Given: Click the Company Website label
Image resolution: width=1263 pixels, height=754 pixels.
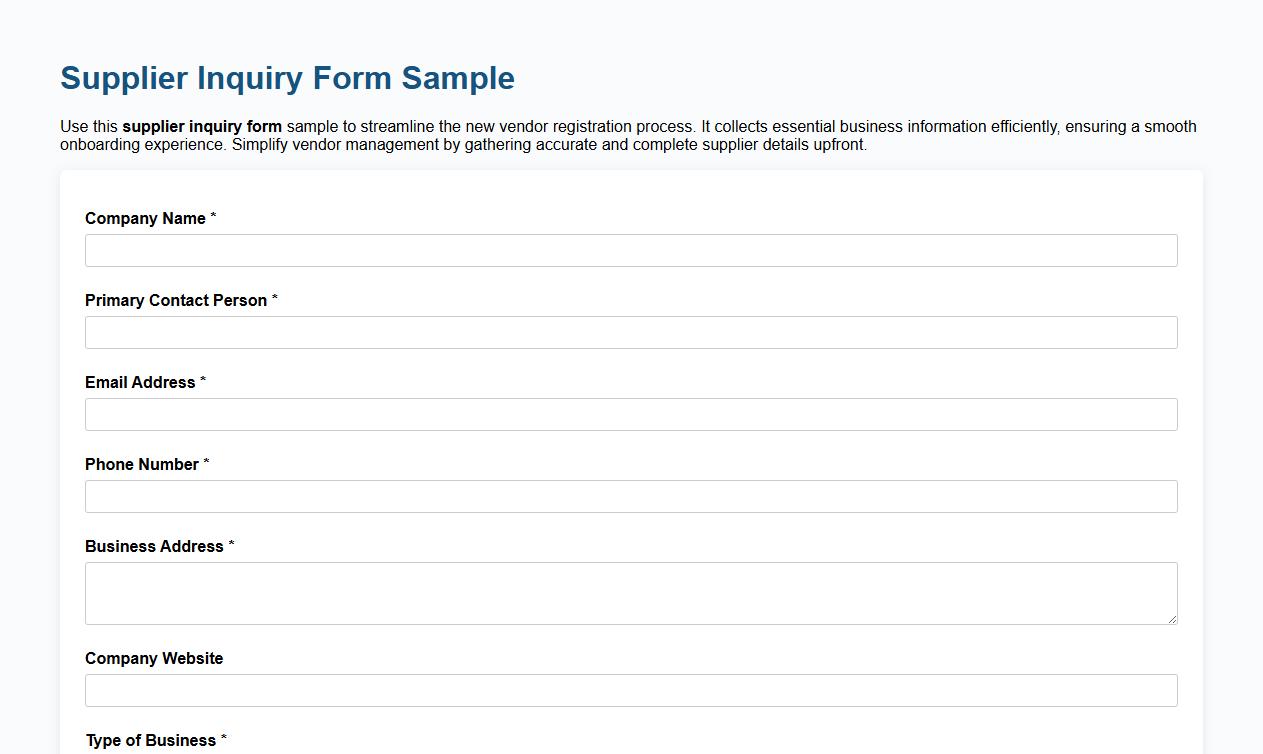Looking at the screenshot, I should tap(154, 658).
